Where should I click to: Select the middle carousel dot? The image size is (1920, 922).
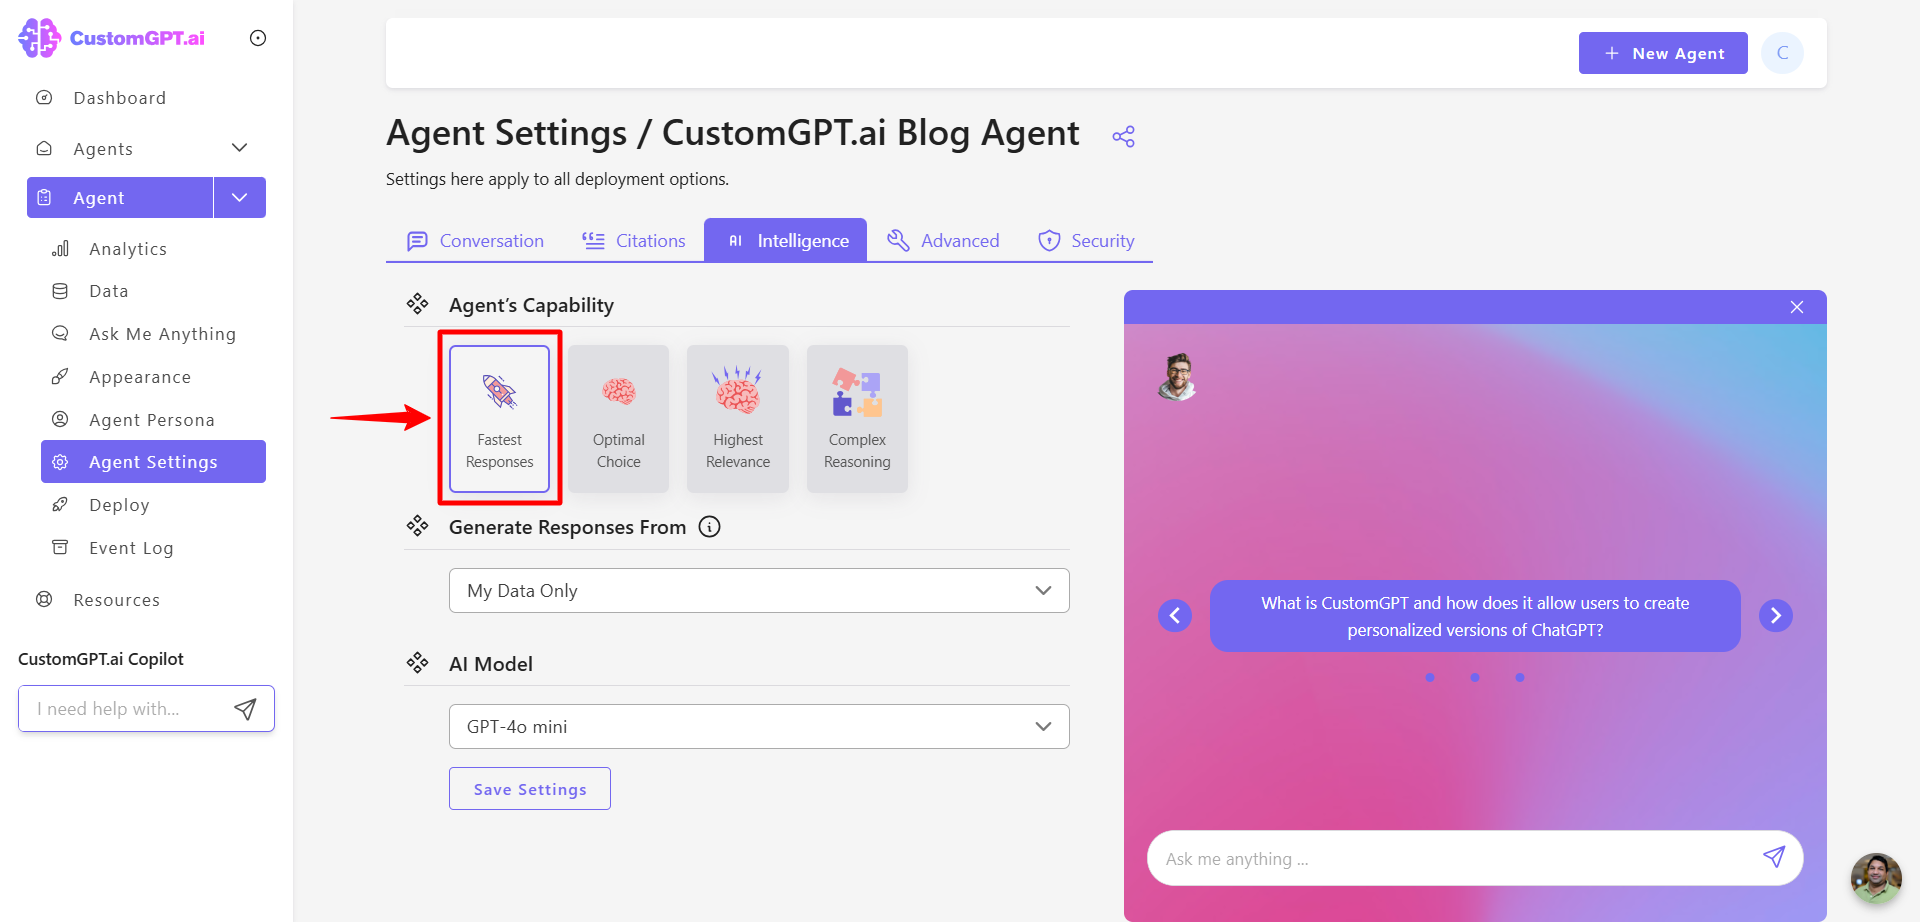tap(1475, 677)
